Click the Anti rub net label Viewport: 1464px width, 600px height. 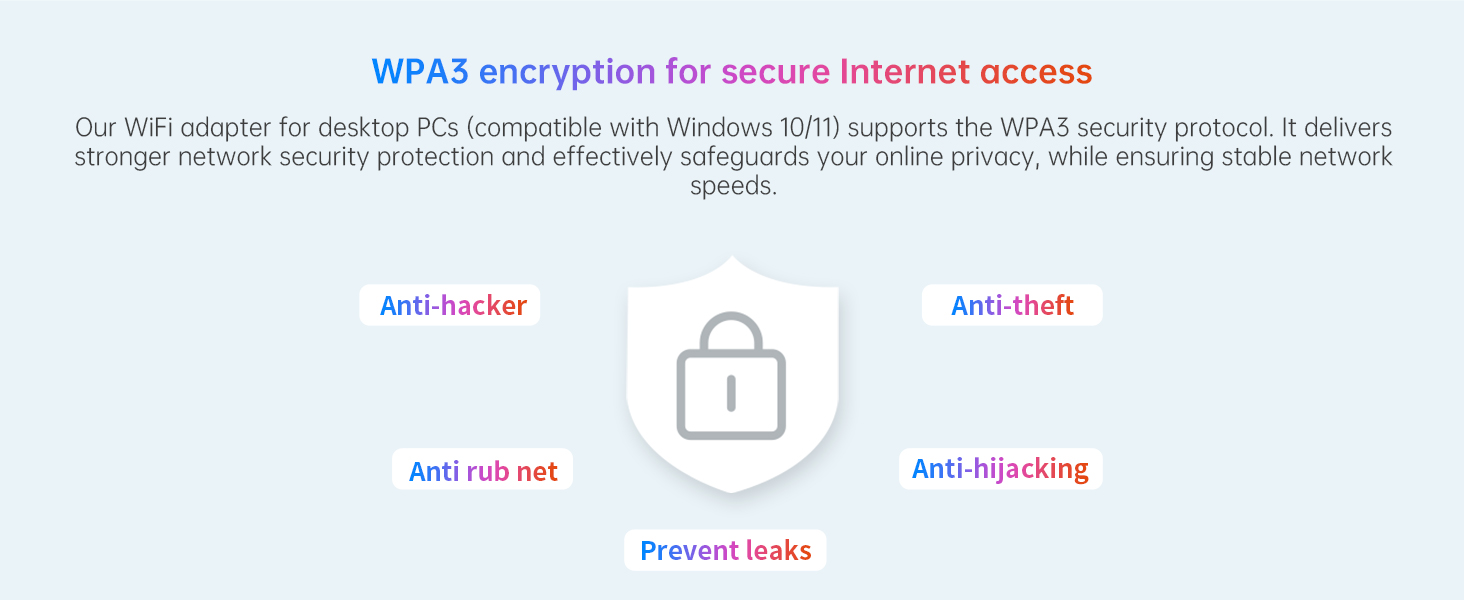[x=483, y=470]
